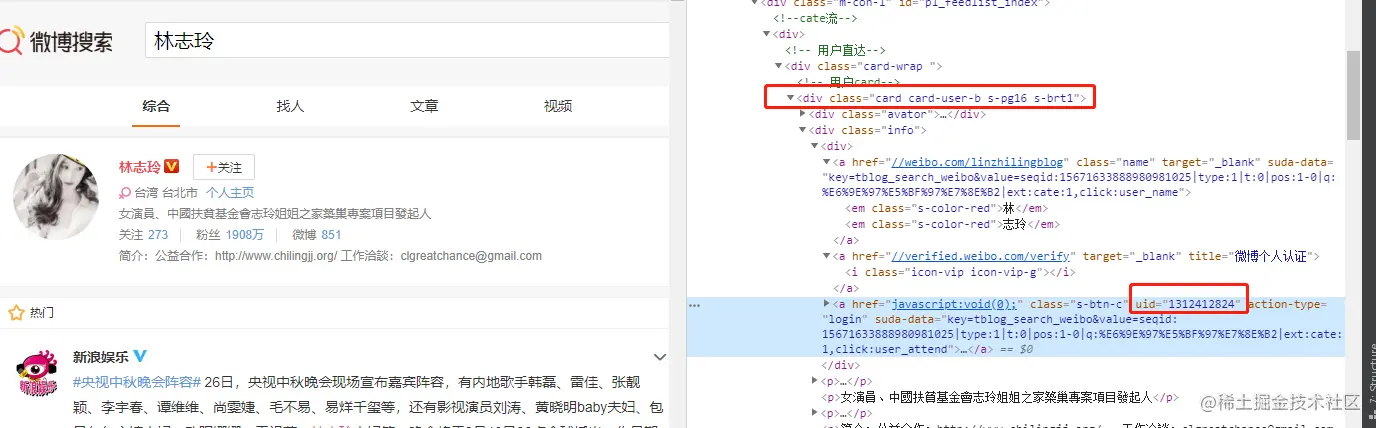Select the uid="1312412824" attribute text

coord(1189,303)
